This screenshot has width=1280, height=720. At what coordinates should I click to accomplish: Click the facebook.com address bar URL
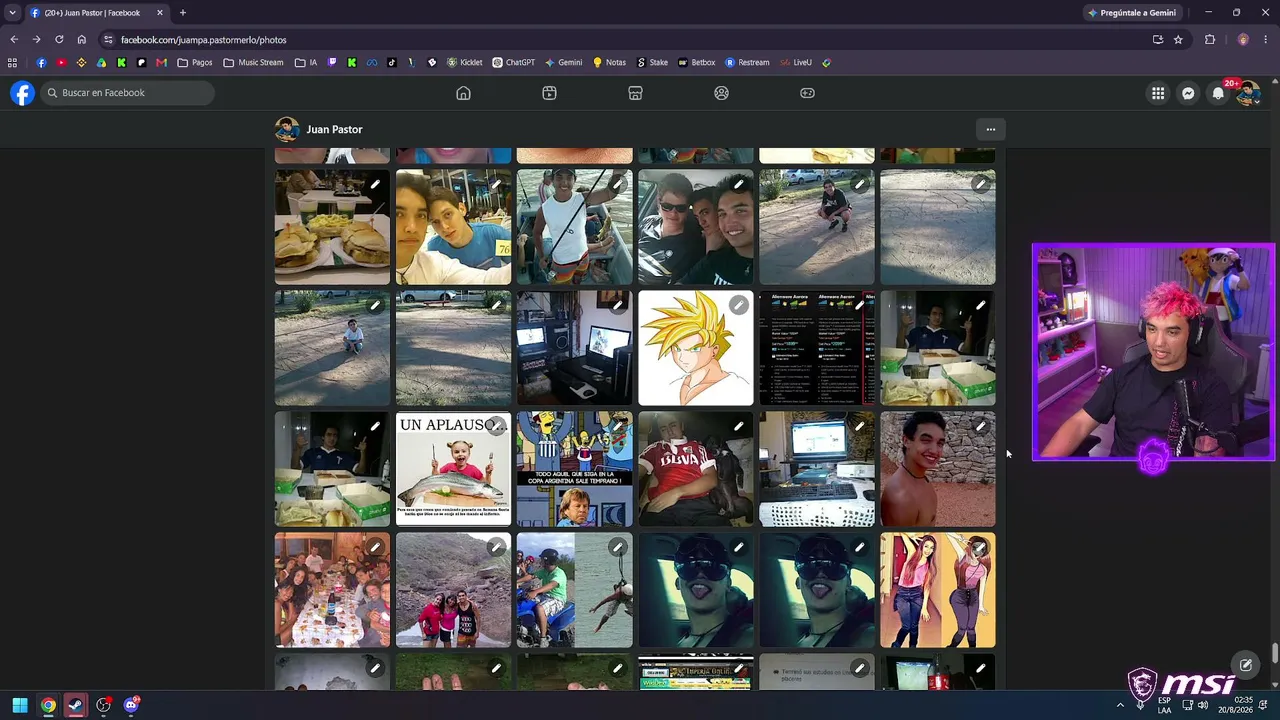pyautogui.click(x=203, y=40)
